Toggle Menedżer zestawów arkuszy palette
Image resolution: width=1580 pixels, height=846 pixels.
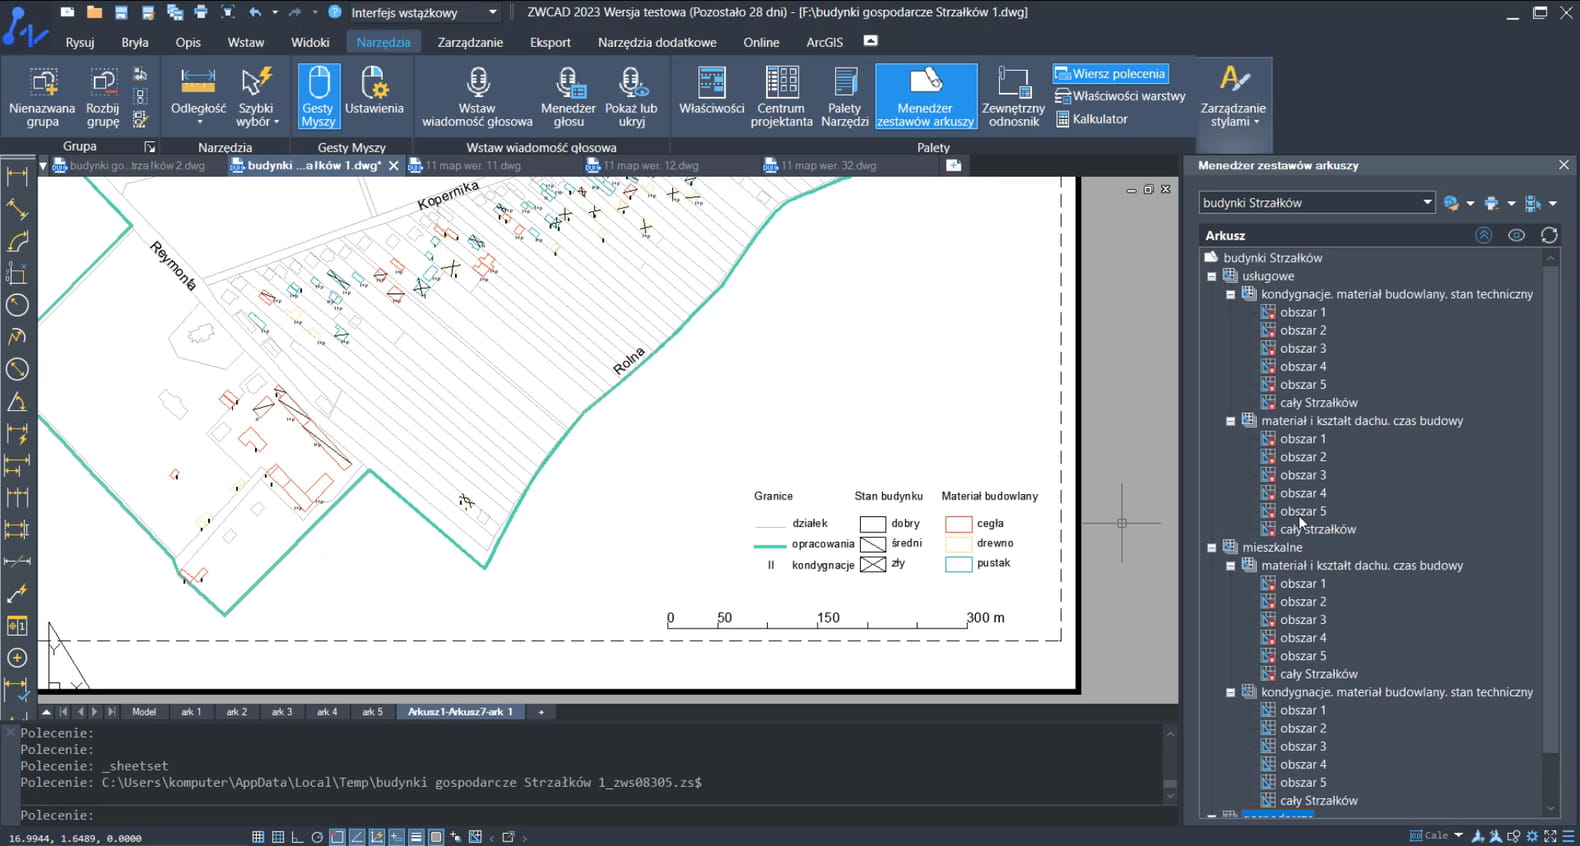[925, 96]
